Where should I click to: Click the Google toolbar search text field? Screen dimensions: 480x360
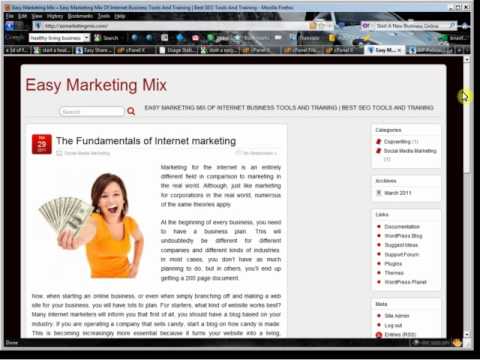[56, 38]
